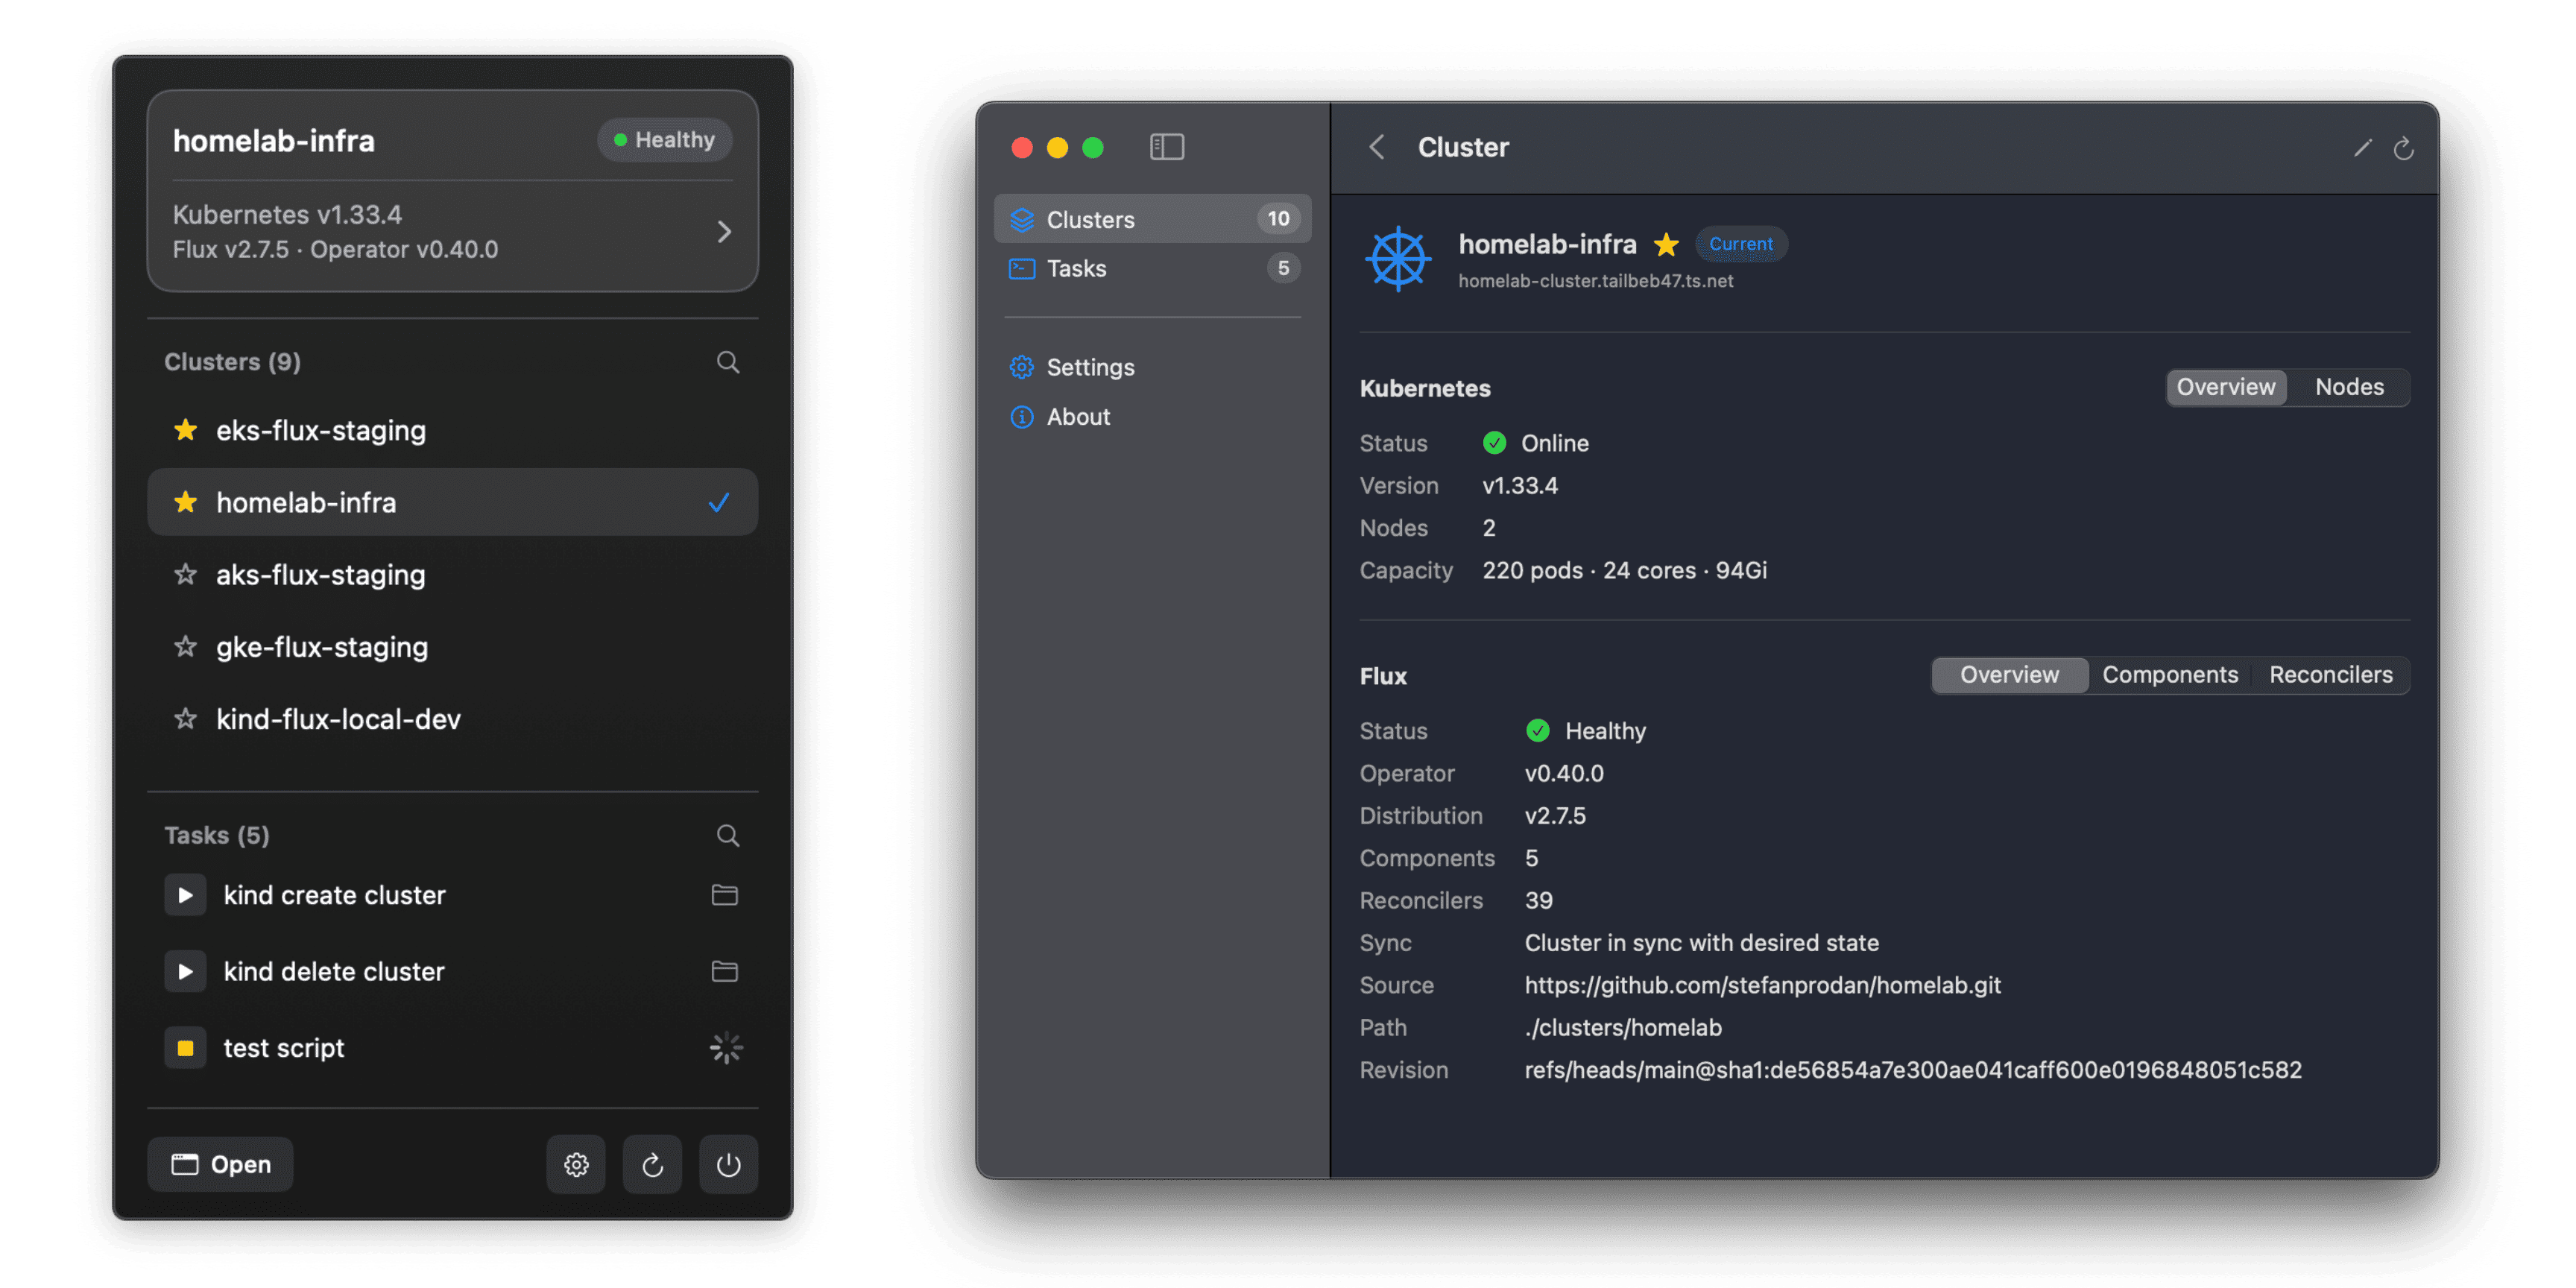Refresh the Cluster detail view

pos(2404,148)
